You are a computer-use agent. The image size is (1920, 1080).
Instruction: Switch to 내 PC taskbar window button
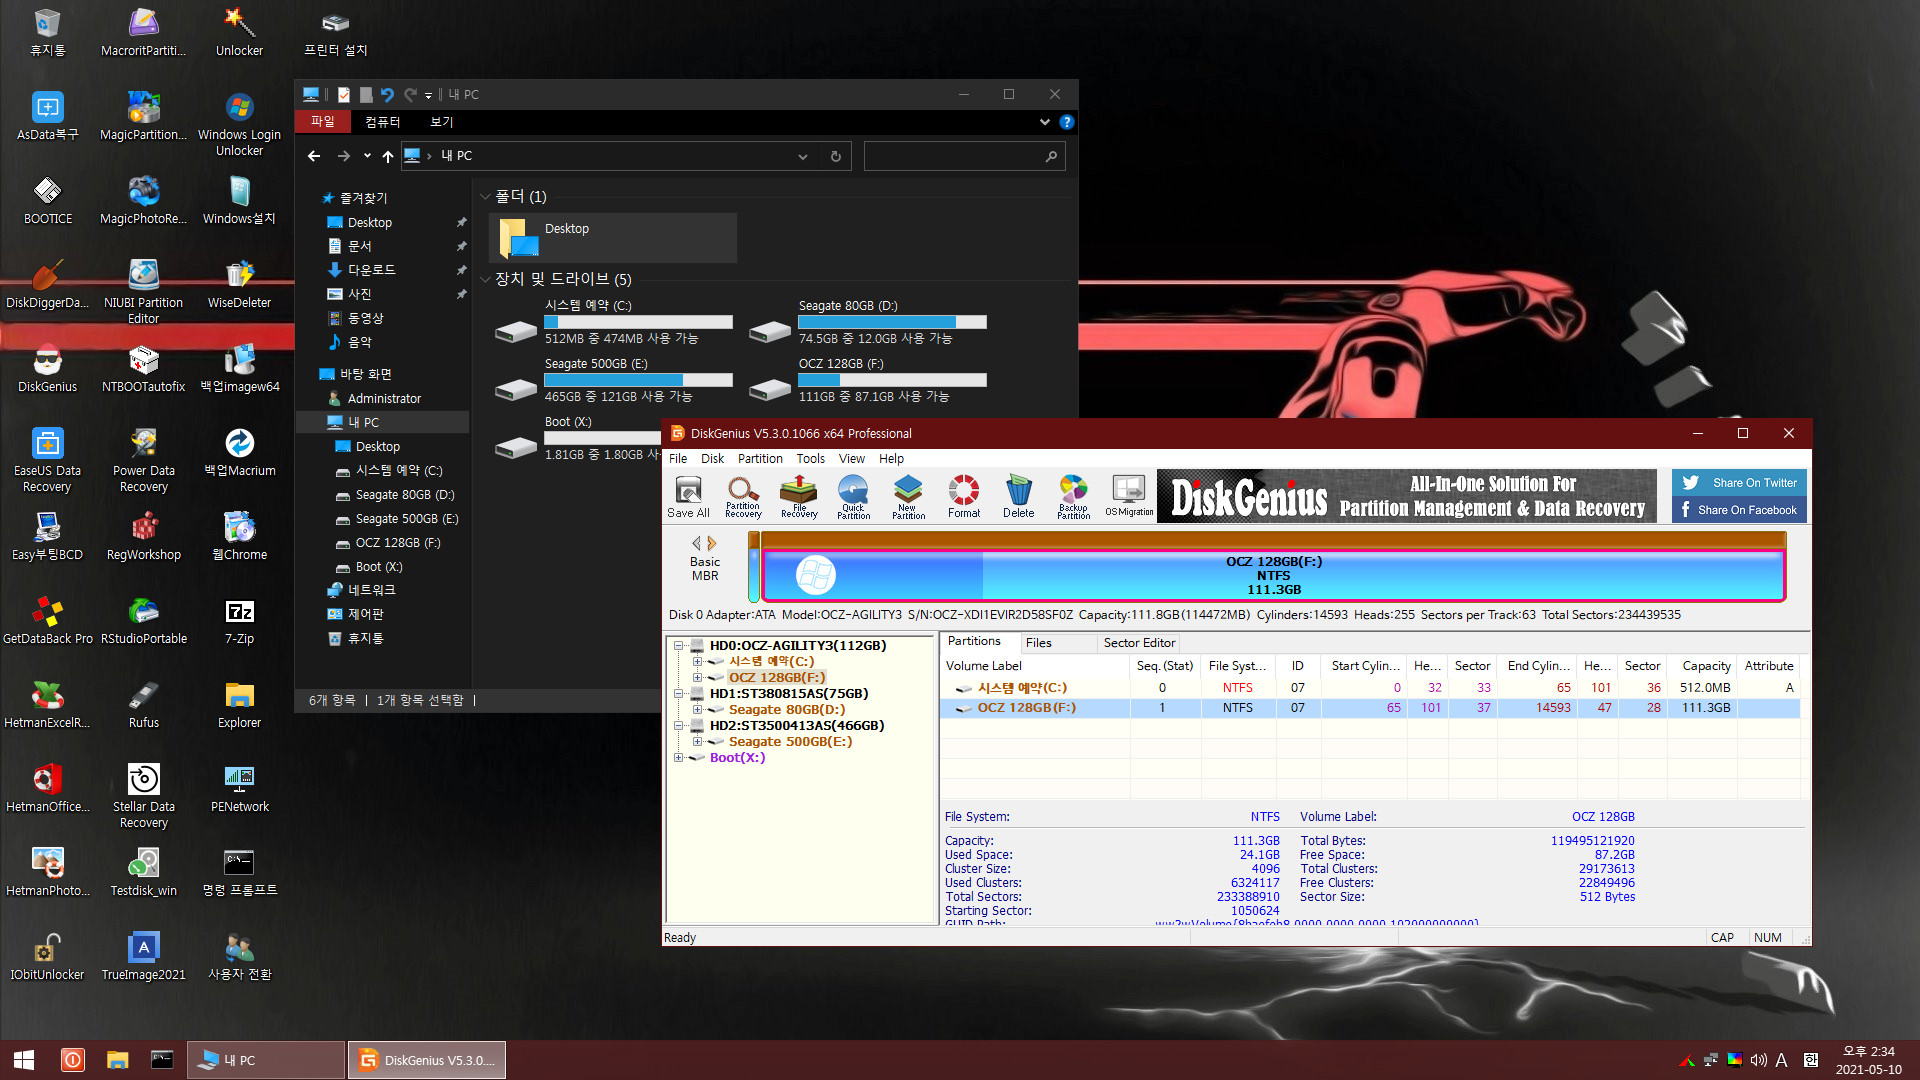click(x=267, y=1060)
